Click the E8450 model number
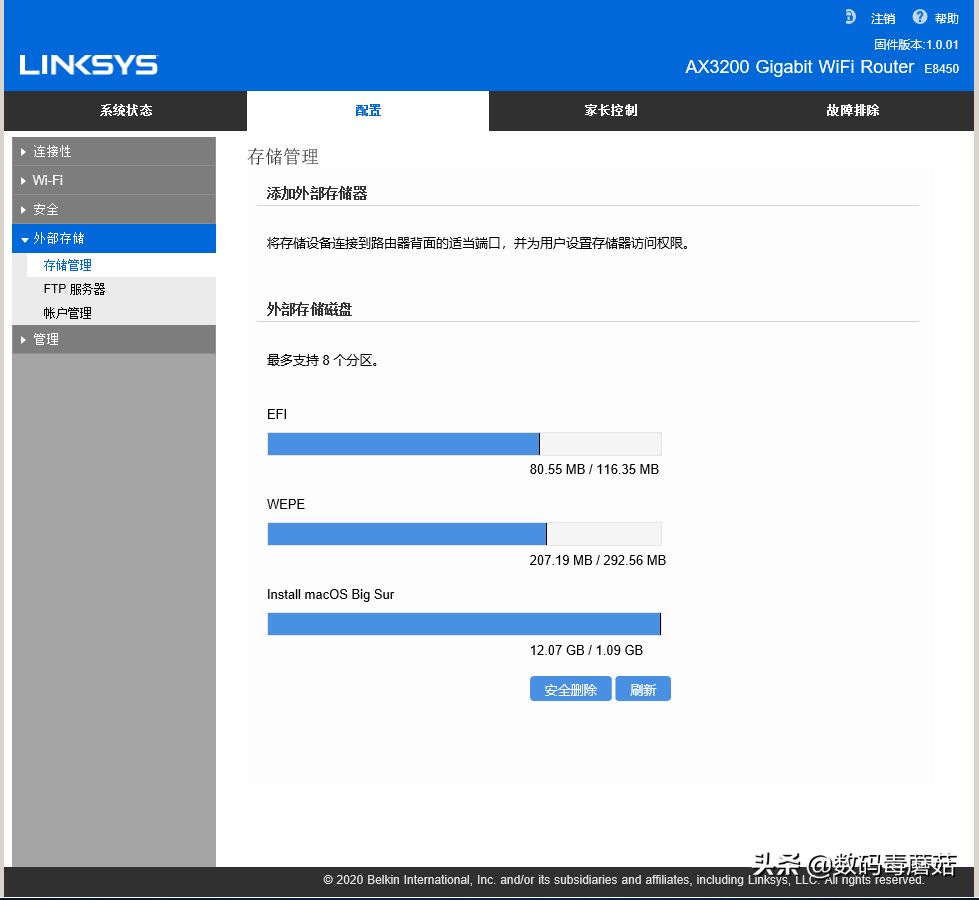Viewport: 979px width, 900px height. 942,68
